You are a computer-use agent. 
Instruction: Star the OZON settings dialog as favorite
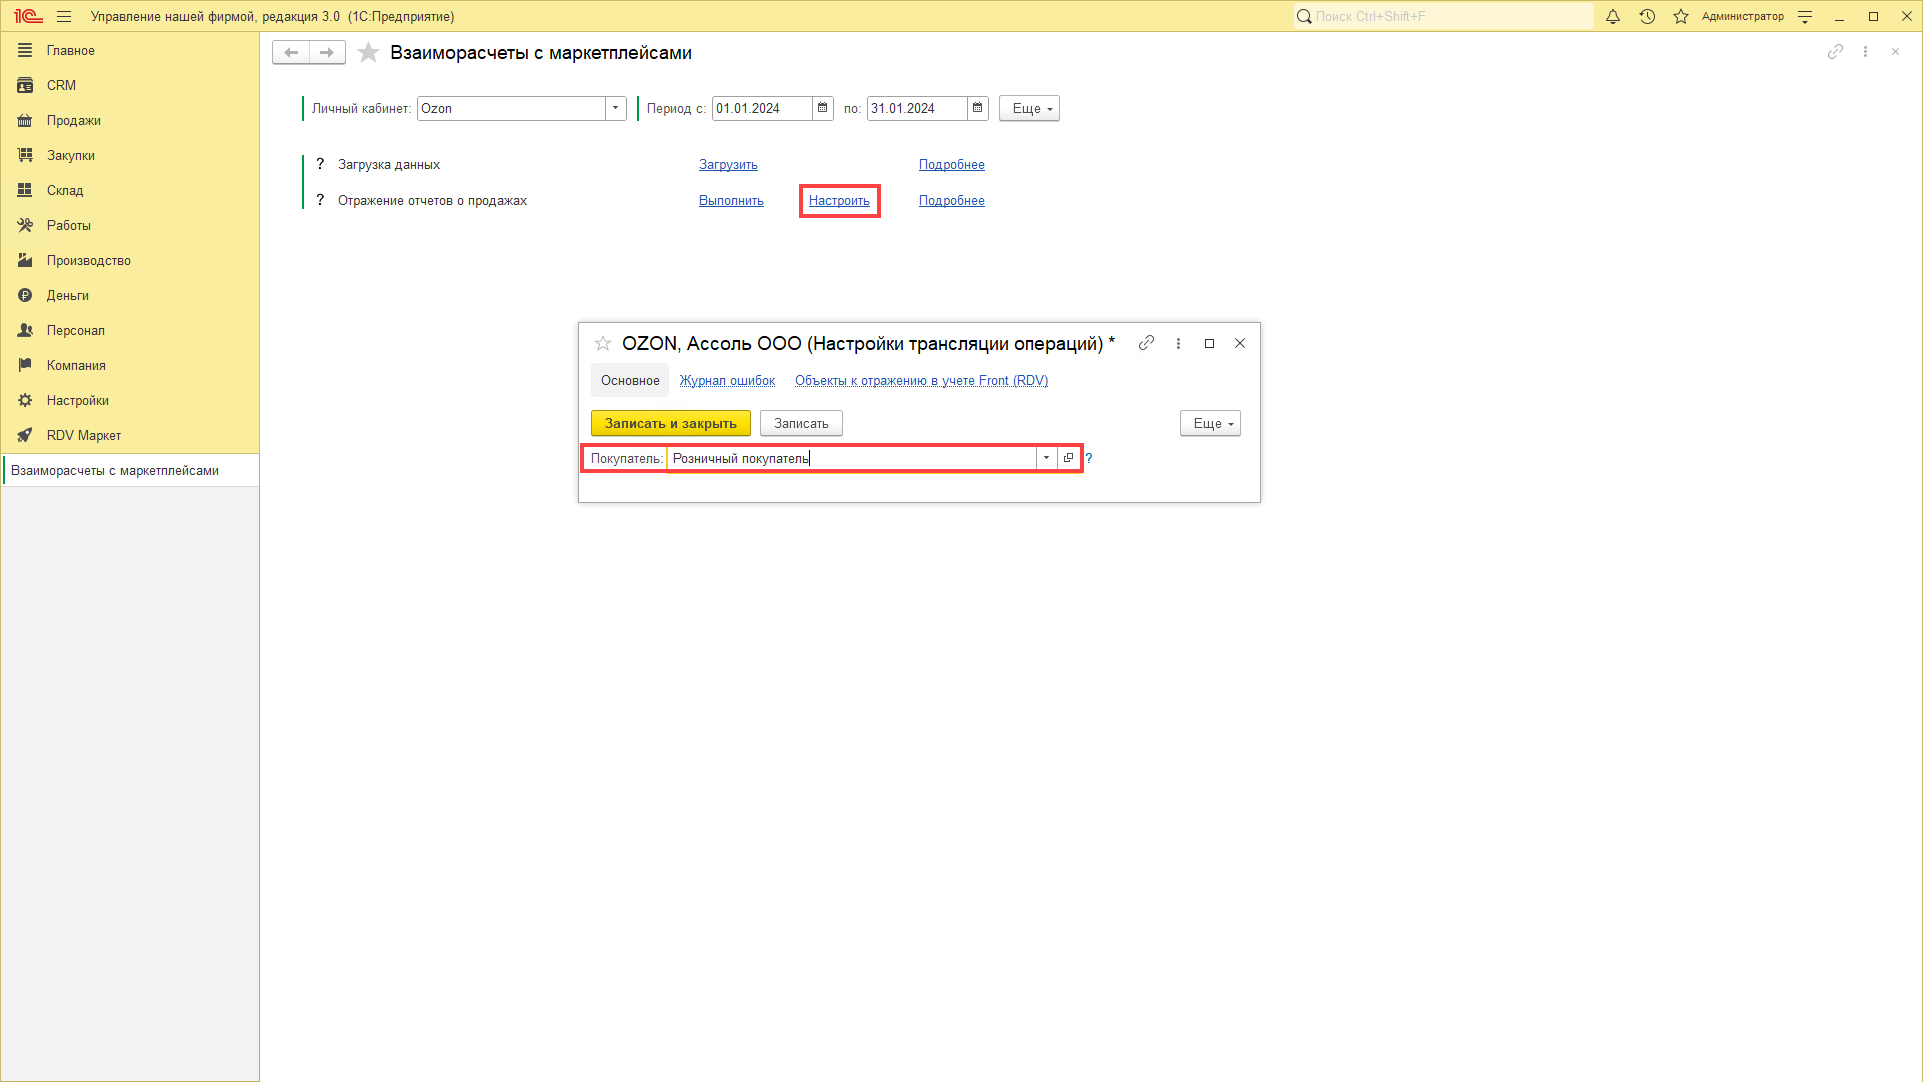pos(603,343)
